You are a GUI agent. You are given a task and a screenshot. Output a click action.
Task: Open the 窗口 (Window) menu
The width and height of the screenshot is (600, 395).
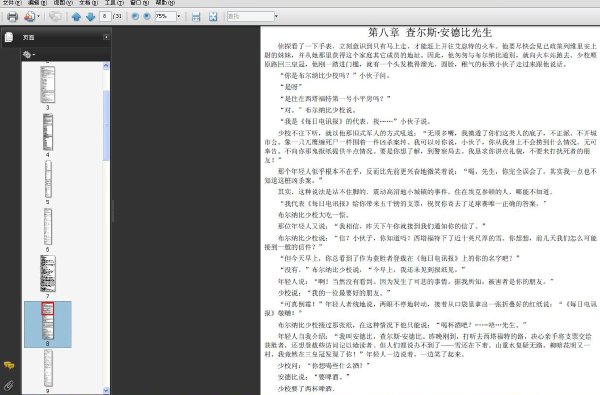140,3
